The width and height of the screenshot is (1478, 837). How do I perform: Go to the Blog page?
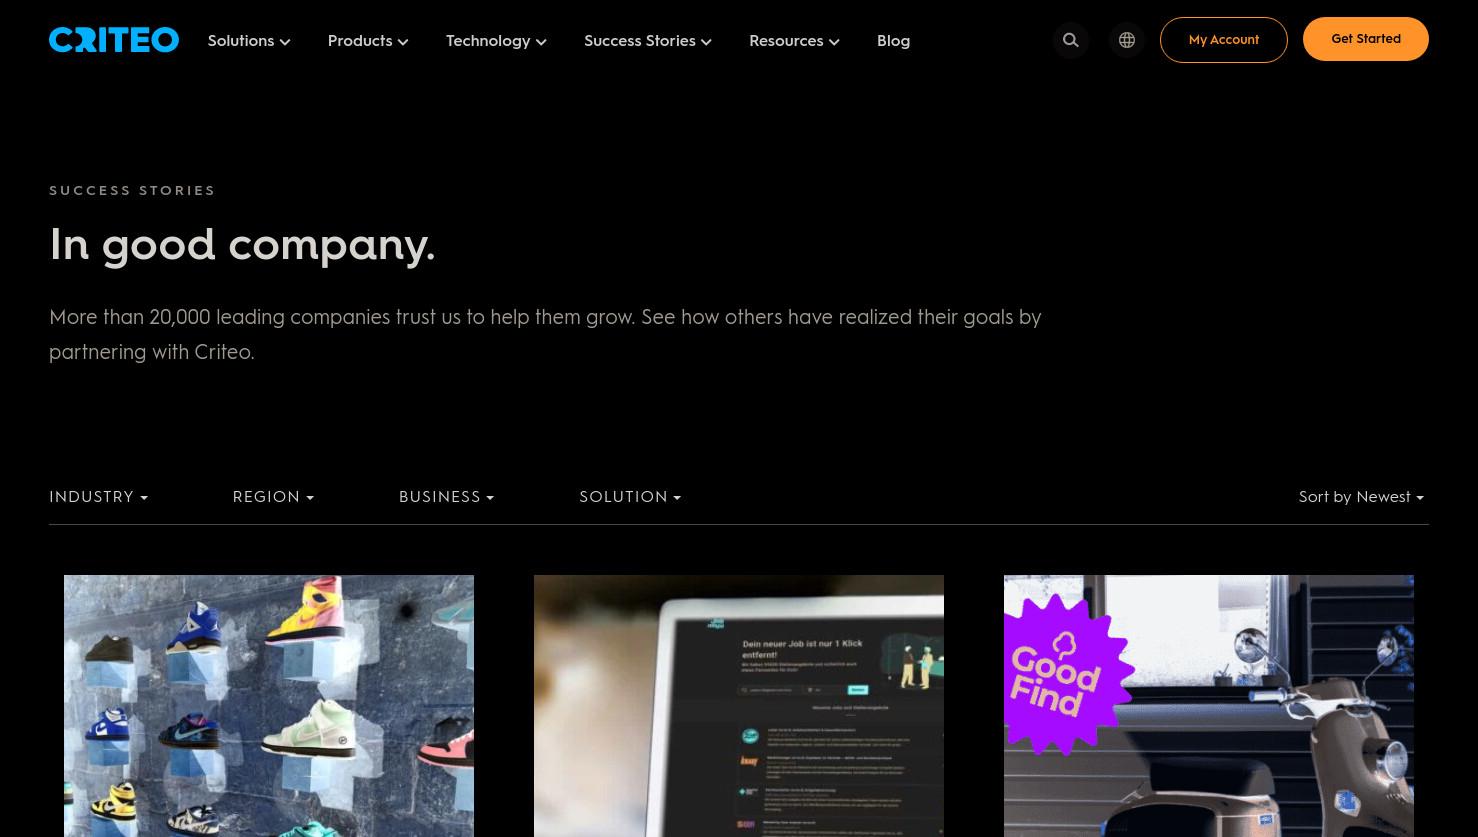click(x=893, y=41)
